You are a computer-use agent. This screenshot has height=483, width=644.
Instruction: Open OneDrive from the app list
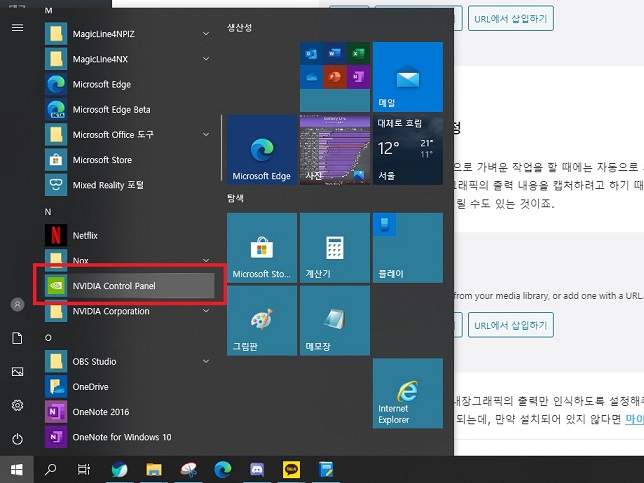pyautogui.click(x=129, y=386)
